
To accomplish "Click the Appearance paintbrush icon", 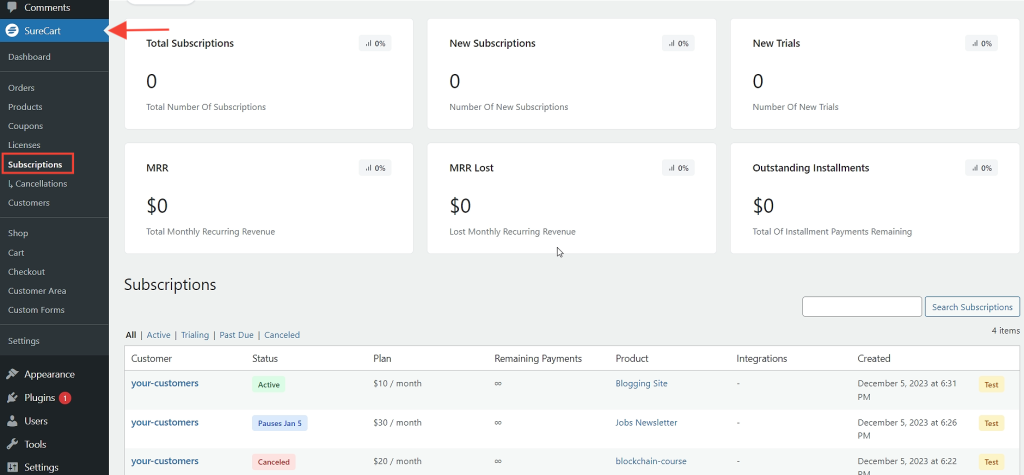I will tap(12, 374).
